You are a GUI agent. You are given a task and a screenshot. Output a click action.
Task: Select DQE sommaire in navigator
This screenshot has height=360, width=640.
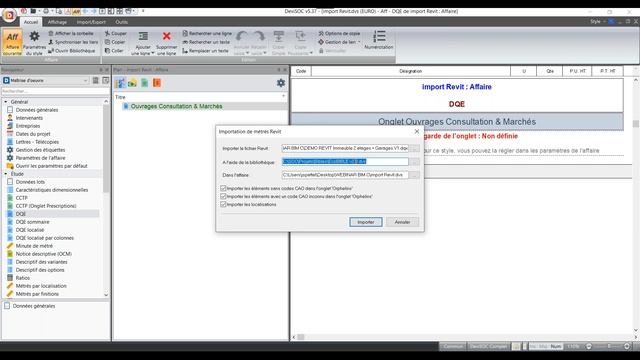pyautogui.click(x=32, y=222)
